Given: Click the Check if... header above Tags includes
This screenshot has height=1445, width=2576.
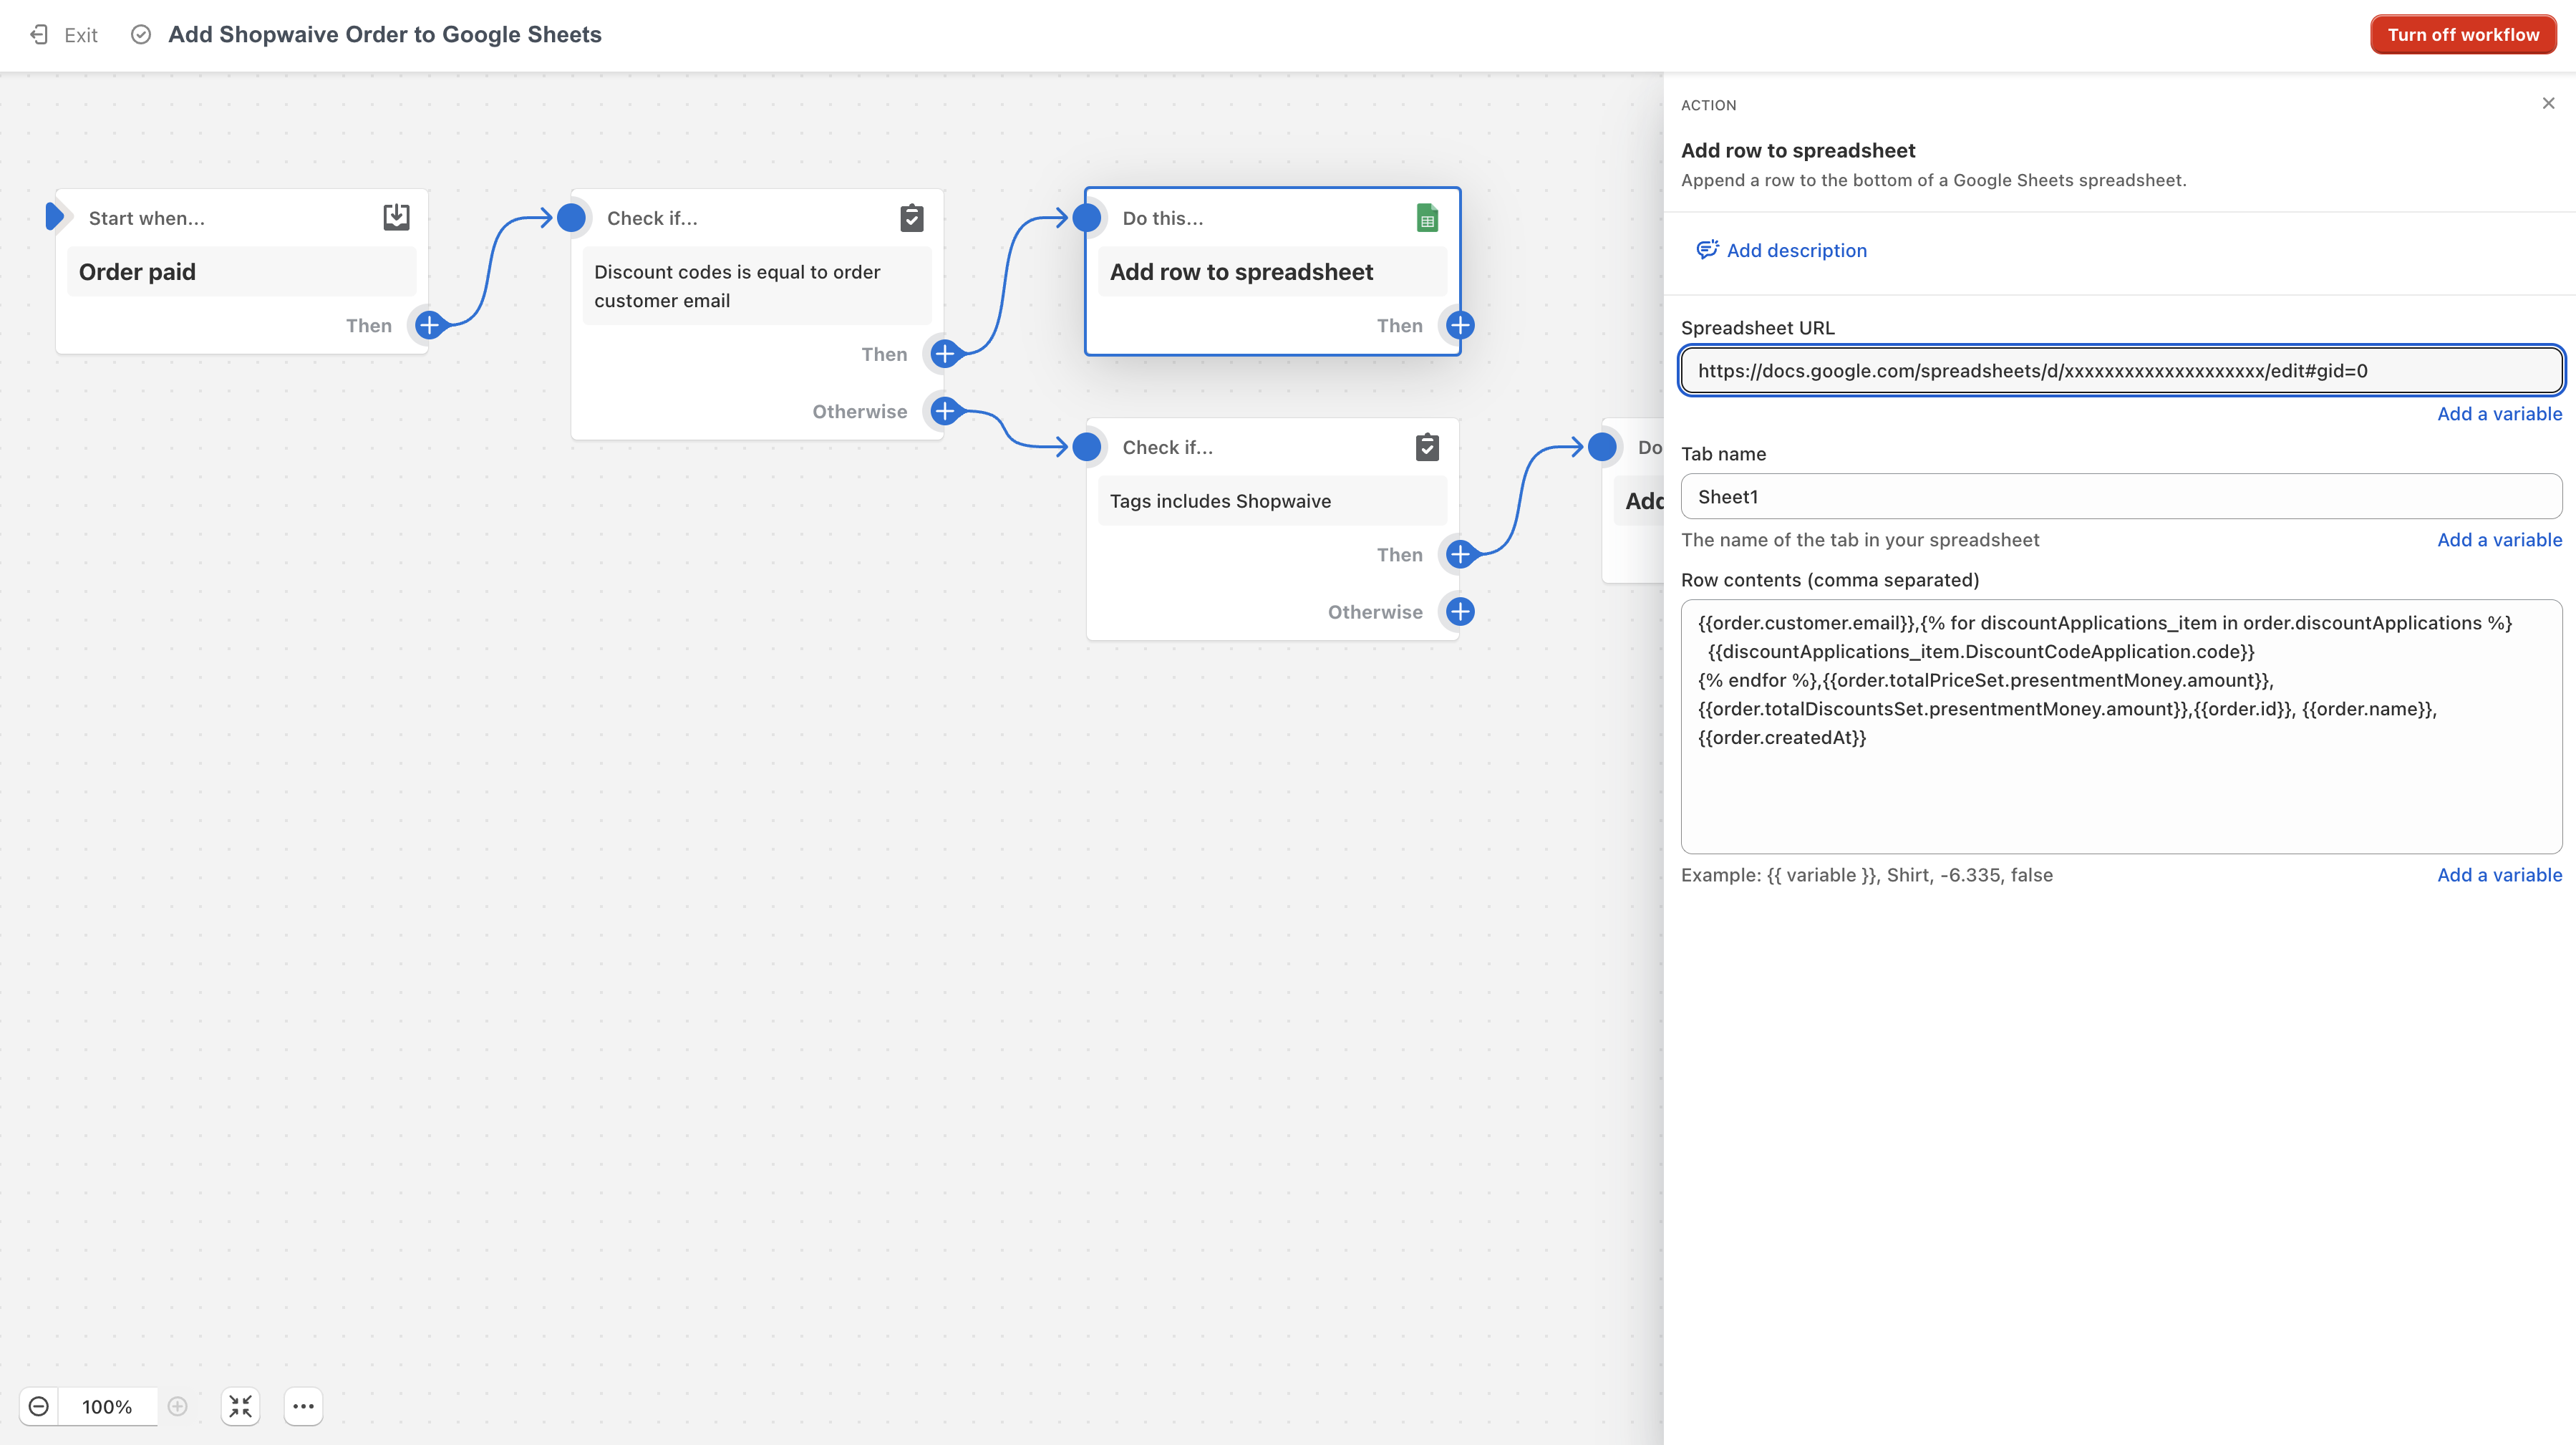Looking at the screenshot, I should (x=1168, y=447).
